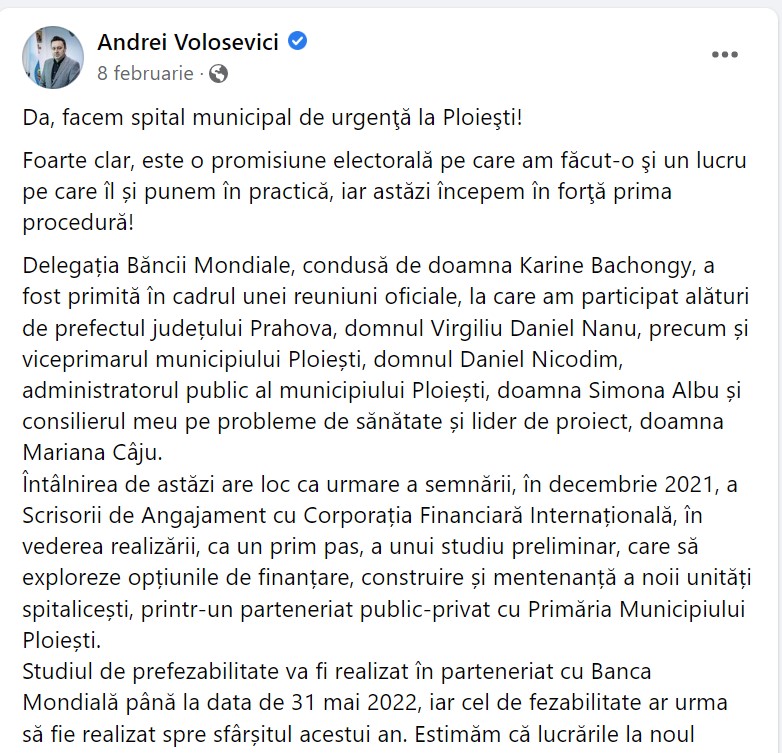Open Andrei Volosevici's profile picture
The height and width of the screenshot is (753, 782).
(53, 57)
